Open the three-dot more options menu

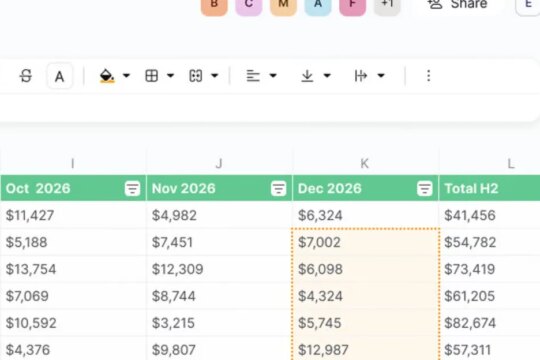tap(428, 75)
